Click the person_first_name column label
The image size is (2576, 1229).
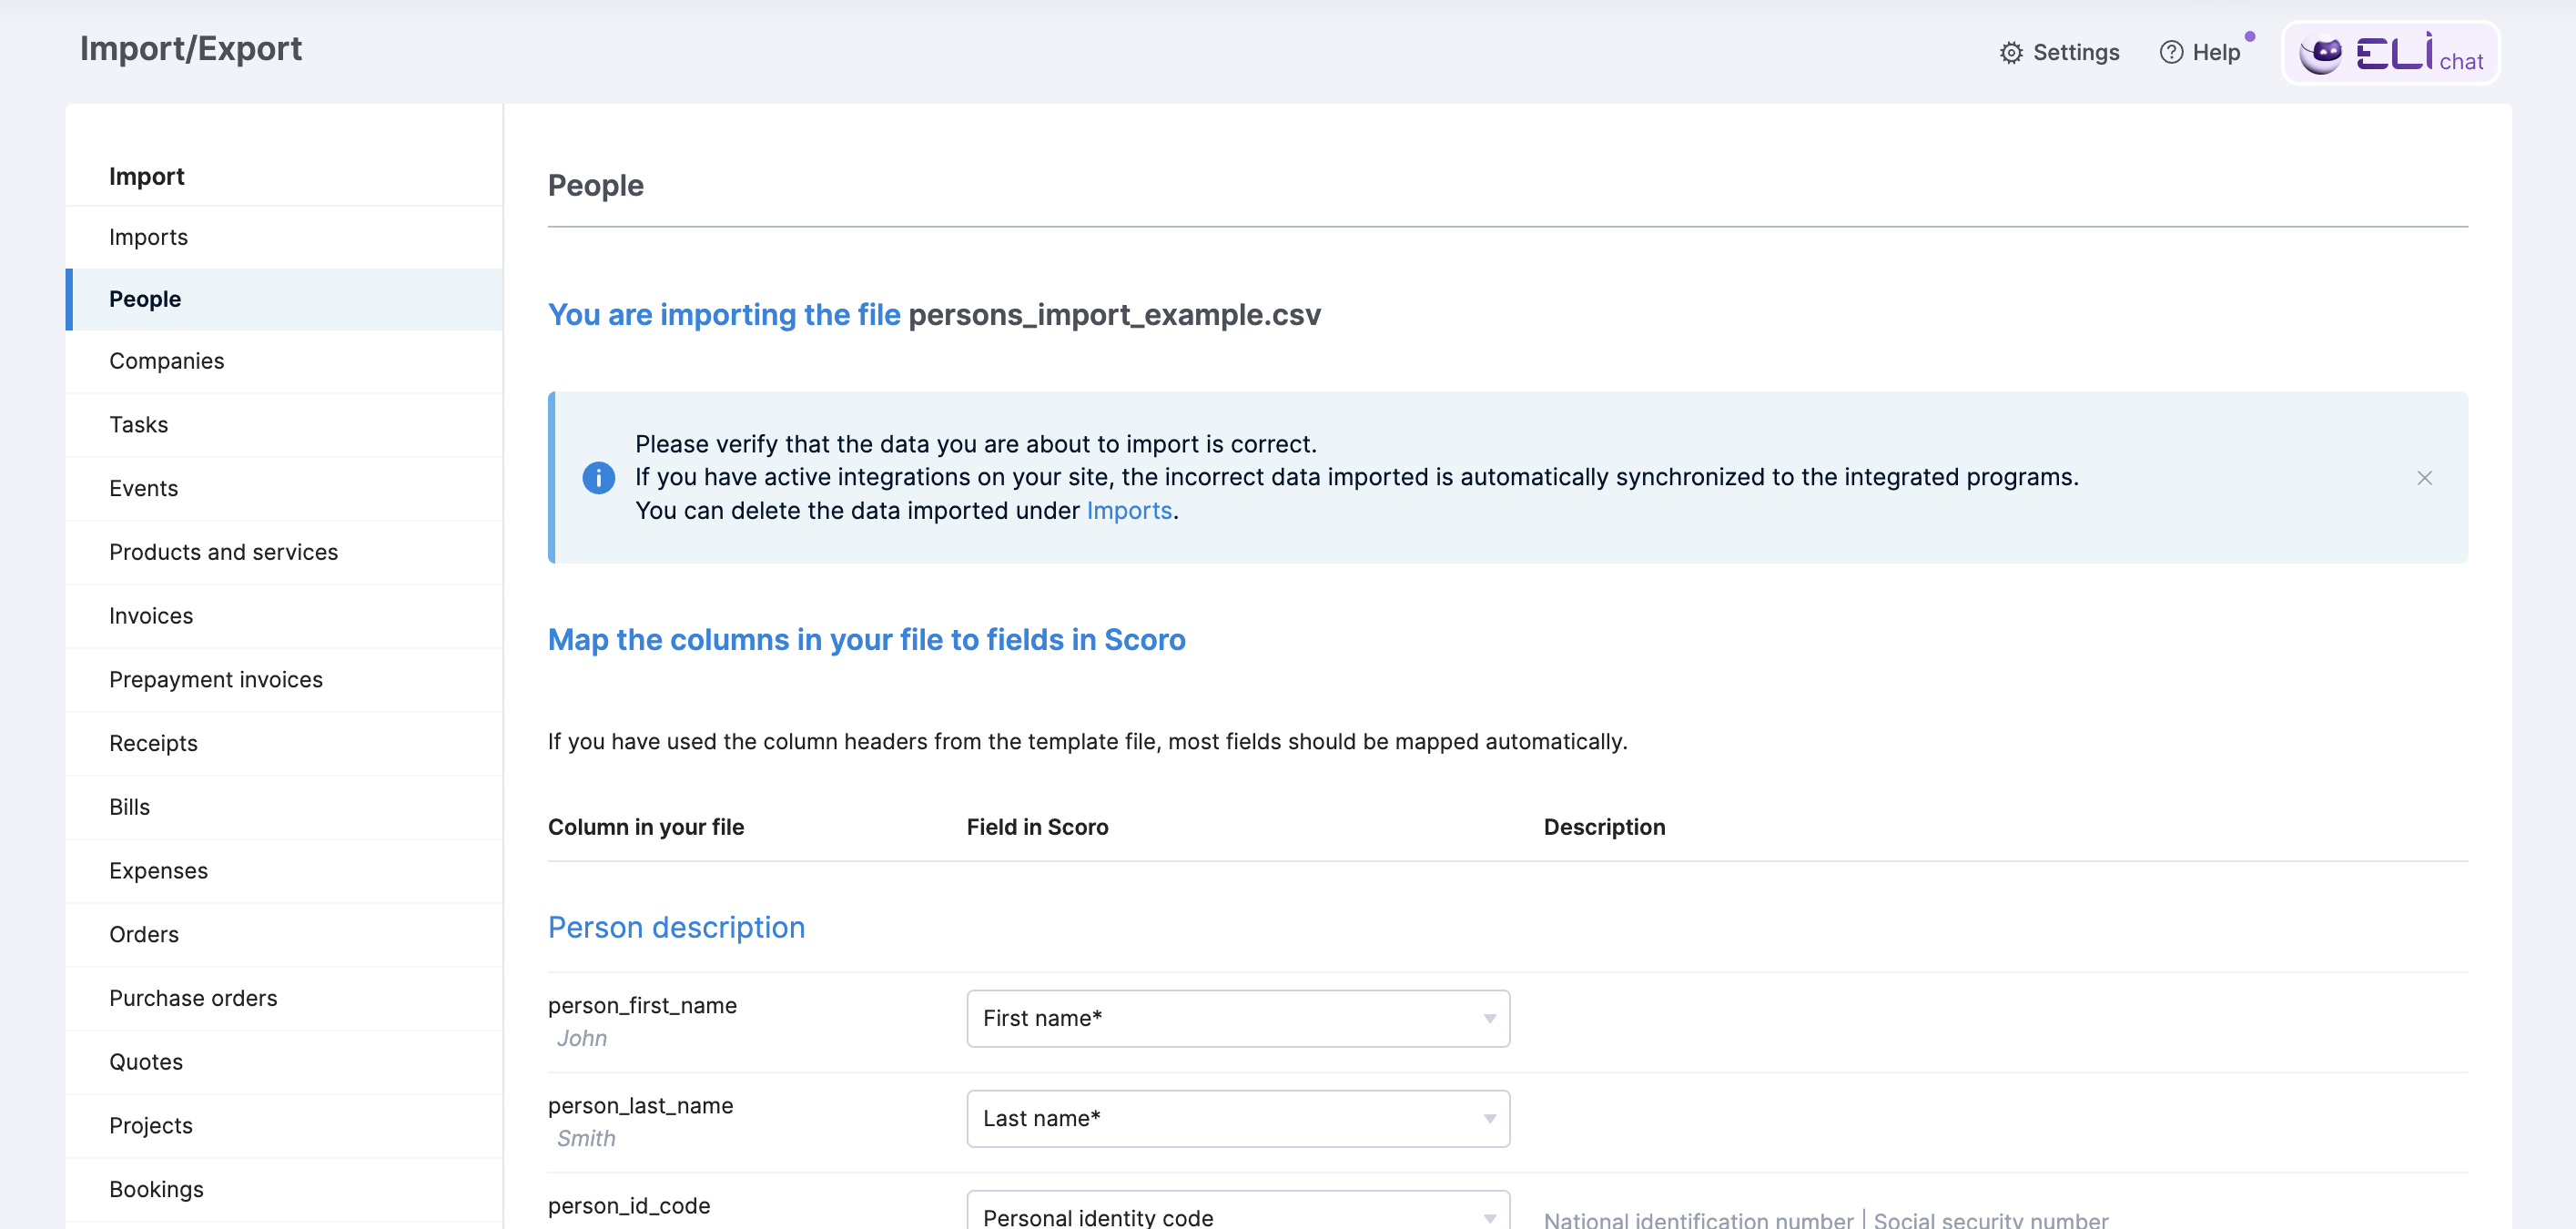[642, 1005]
